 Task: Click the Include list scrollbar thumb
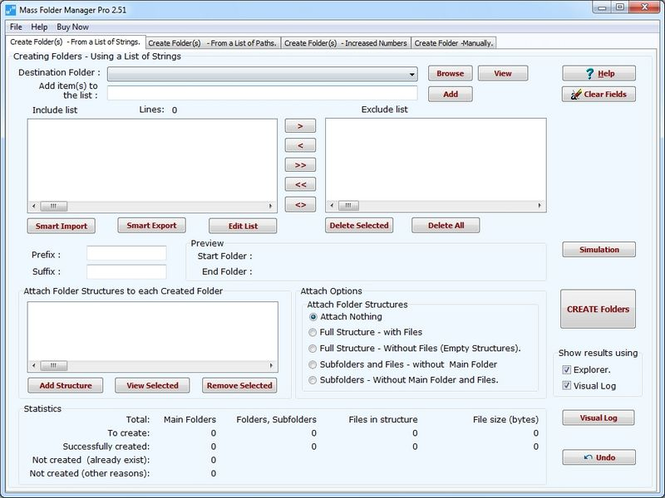[53, 206]
